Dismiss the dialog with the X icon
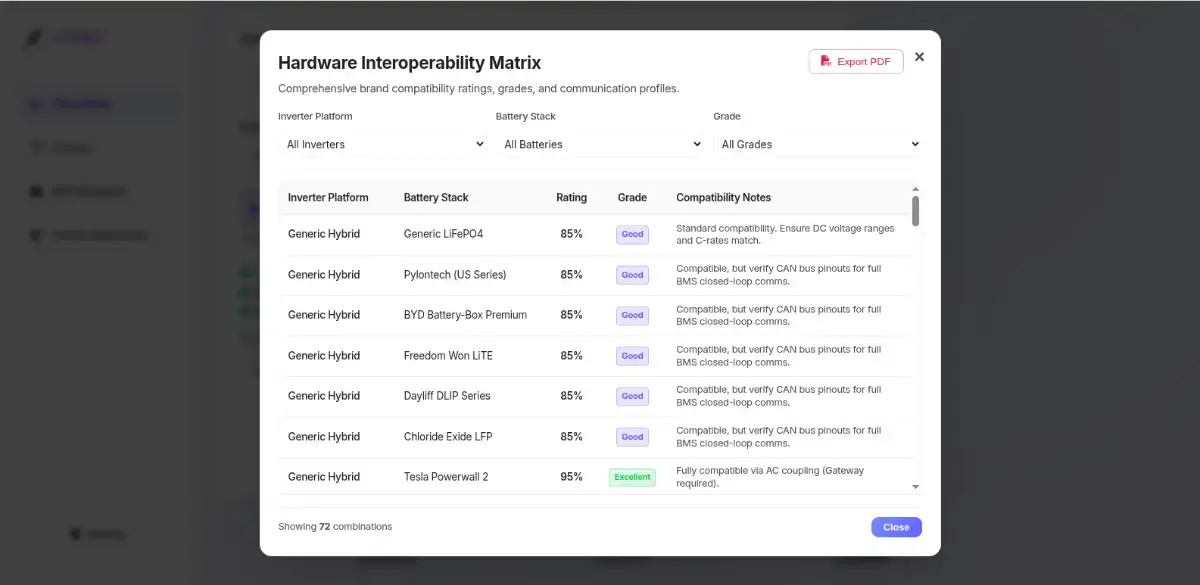 click(x=919, y=57)
